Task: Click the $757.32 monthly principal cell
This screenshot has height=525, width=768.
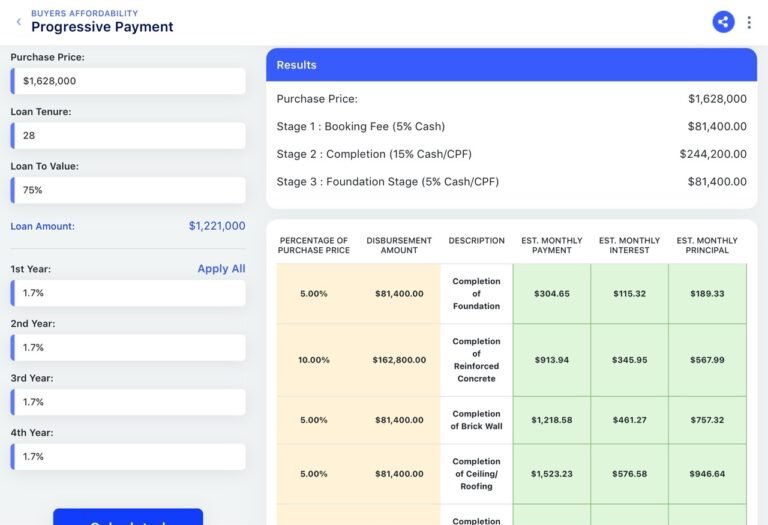Action: click(707, 420)
